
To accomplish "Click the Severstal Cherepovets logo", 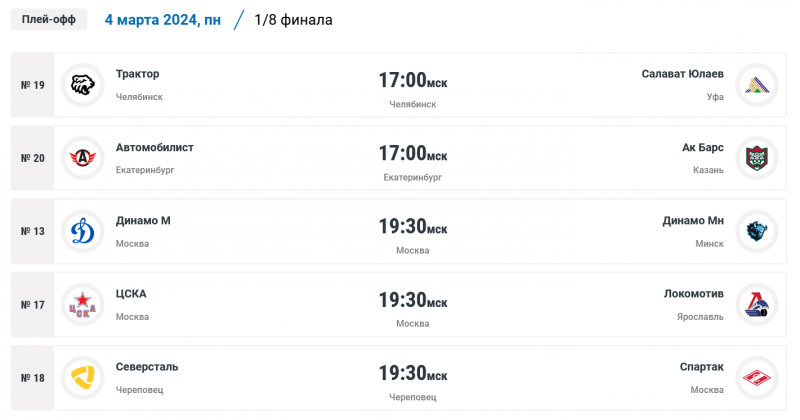I will pyautogui.click(x=82, y=377).
